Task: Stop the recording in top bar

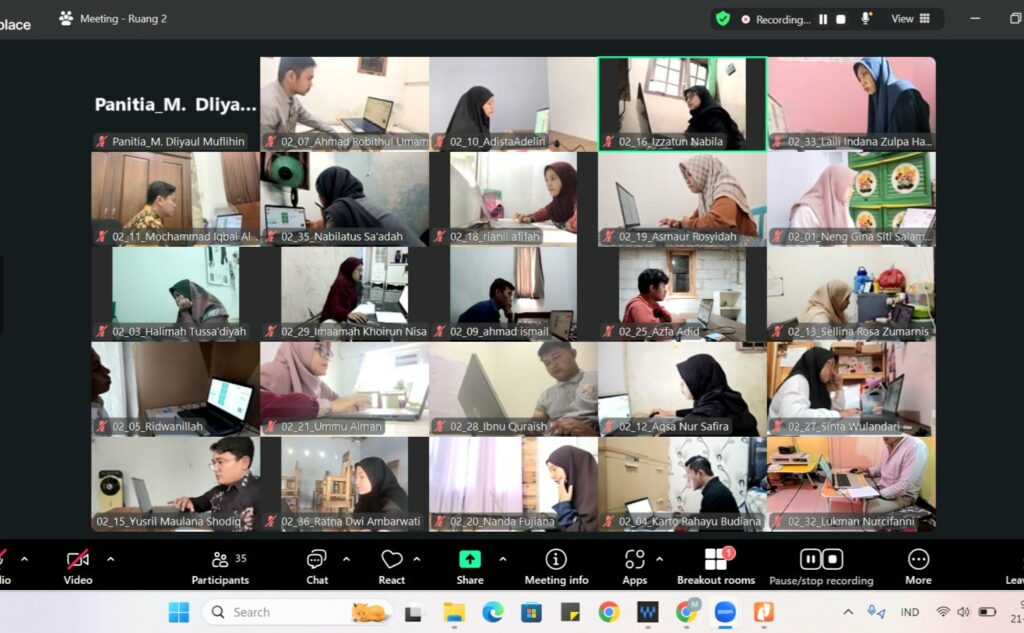Action: 841,19
